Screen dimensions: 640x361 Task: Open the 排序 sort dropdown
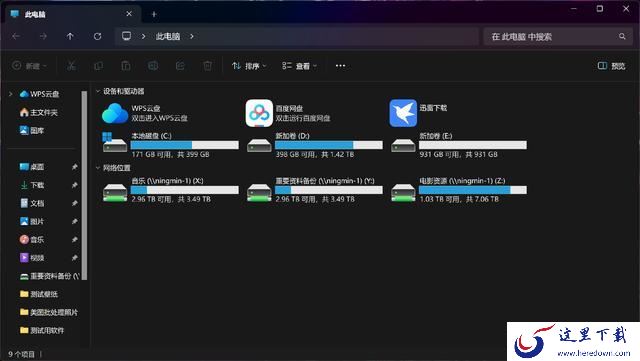click(249, 66)
